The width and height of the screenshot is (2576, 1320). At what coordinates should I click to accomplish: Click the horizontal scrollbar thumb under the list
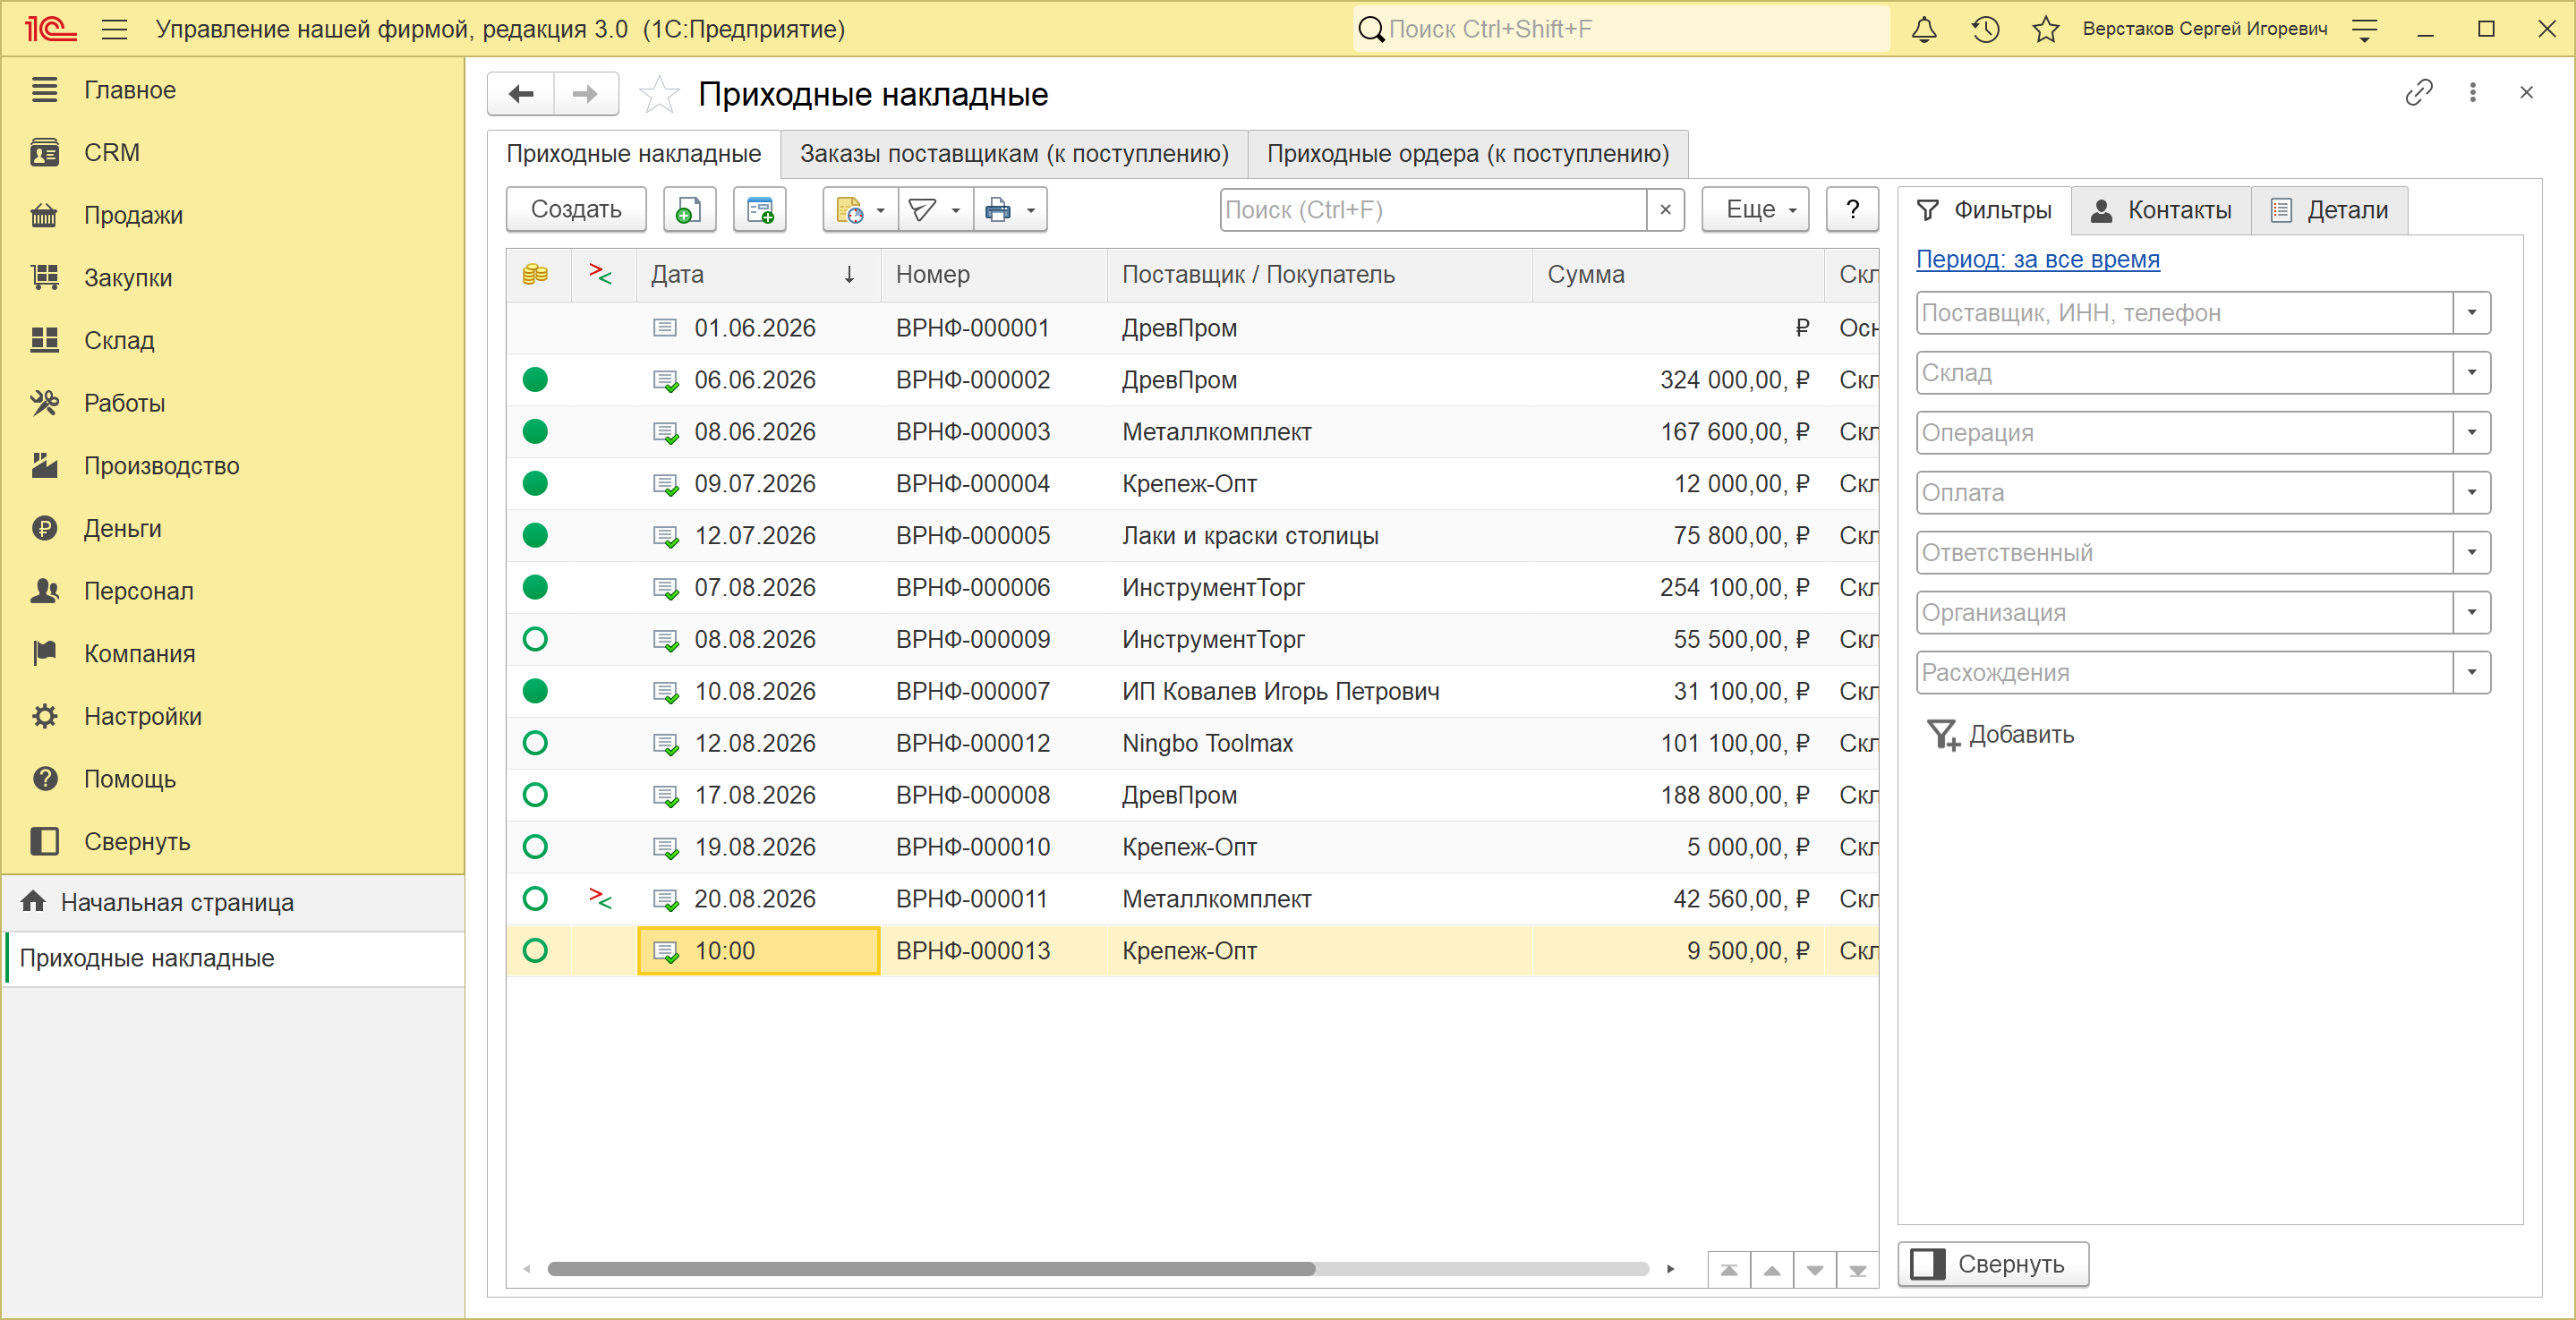click(x=931, y=1270)
